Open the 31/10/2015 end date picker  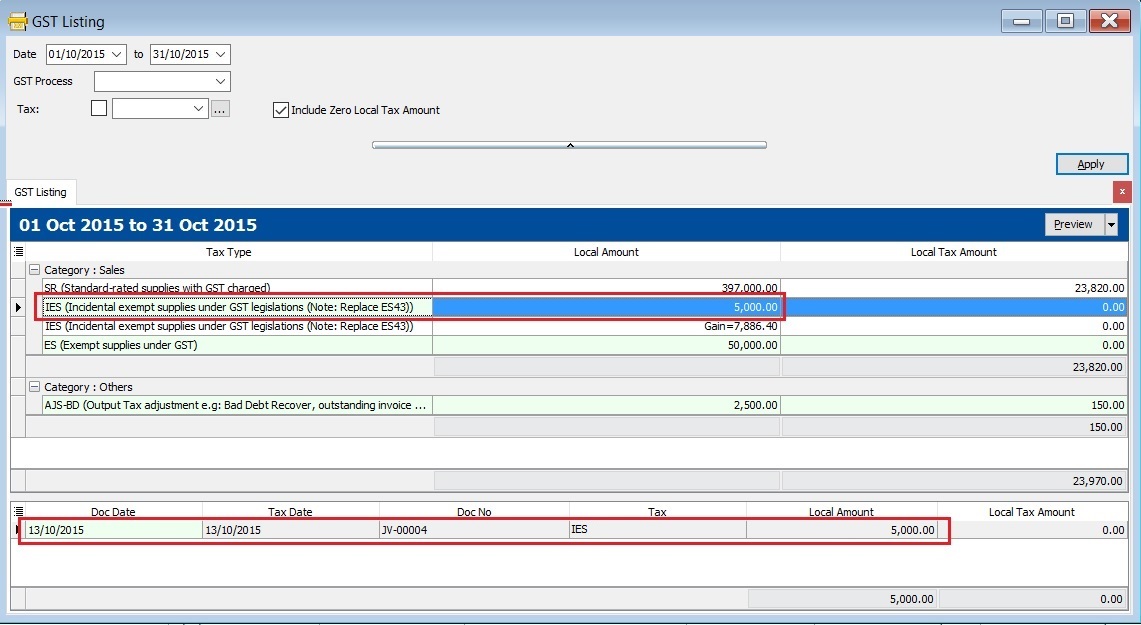click(x=222, y=54)
